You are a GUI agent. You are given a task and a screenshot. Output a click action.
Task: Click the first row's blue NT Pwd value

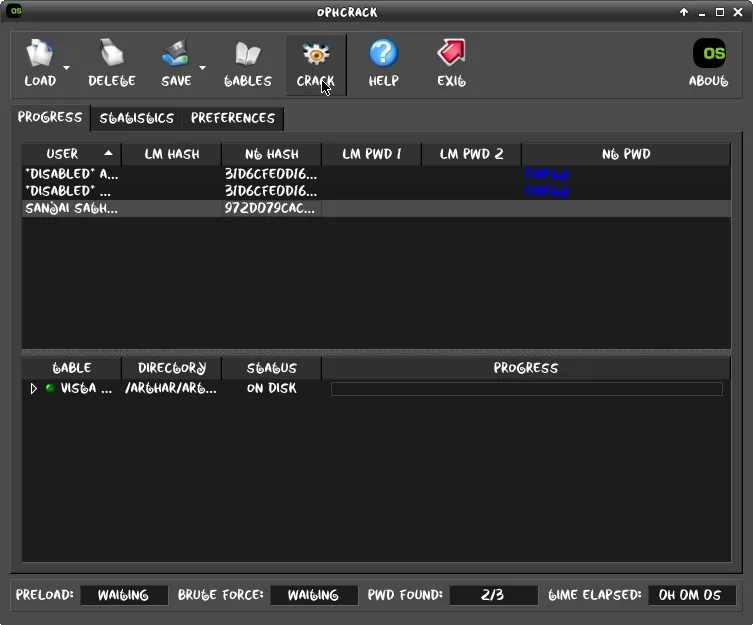click(x=547, y=174)
